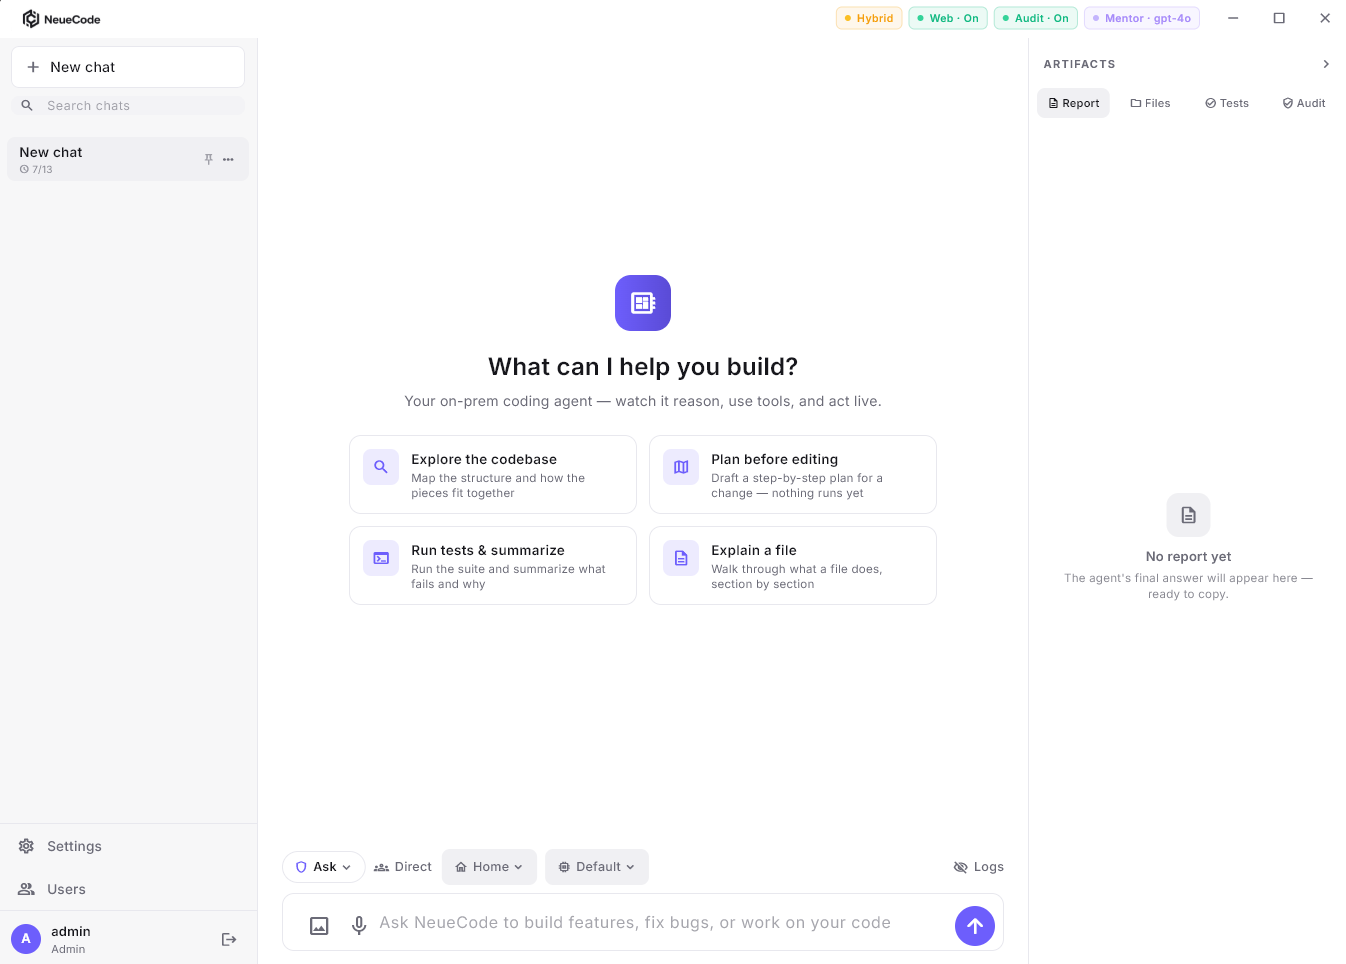Viewport: 1346px width, 964px height.
Task: Click the central purple NeueCode app icon
Action: (643, 303)
